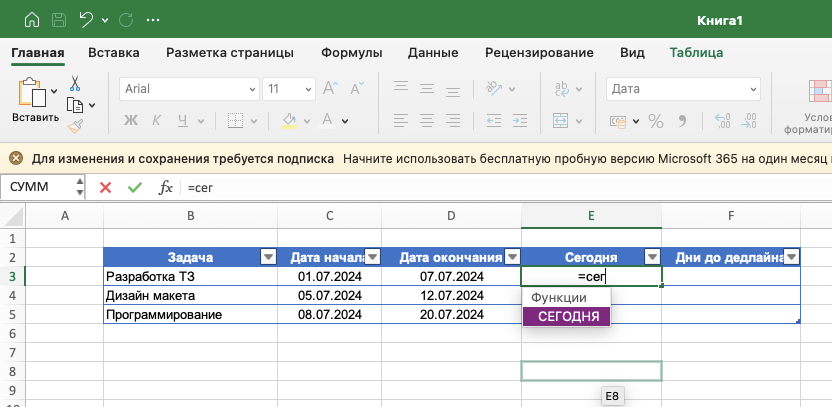Open the Разметка страницы tab
The width and height of the screenshot is (832, 407).
pyautogui.click(x=230, y=53)
